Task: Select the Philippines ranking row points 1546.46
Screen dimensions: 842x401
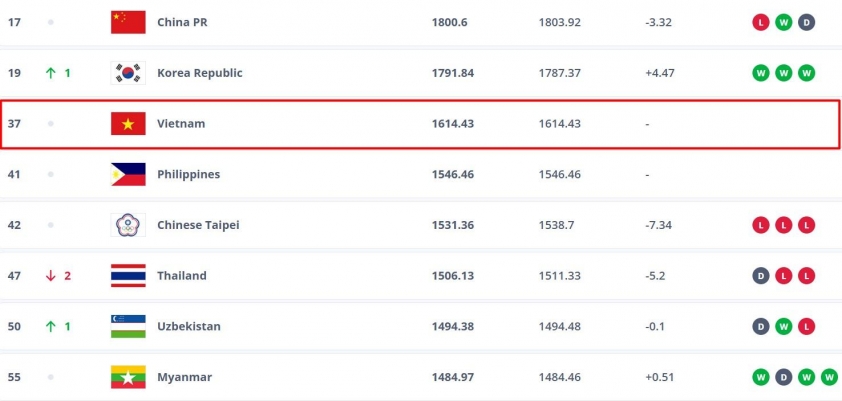Action: pyautogui.click(x=452, y=174)
